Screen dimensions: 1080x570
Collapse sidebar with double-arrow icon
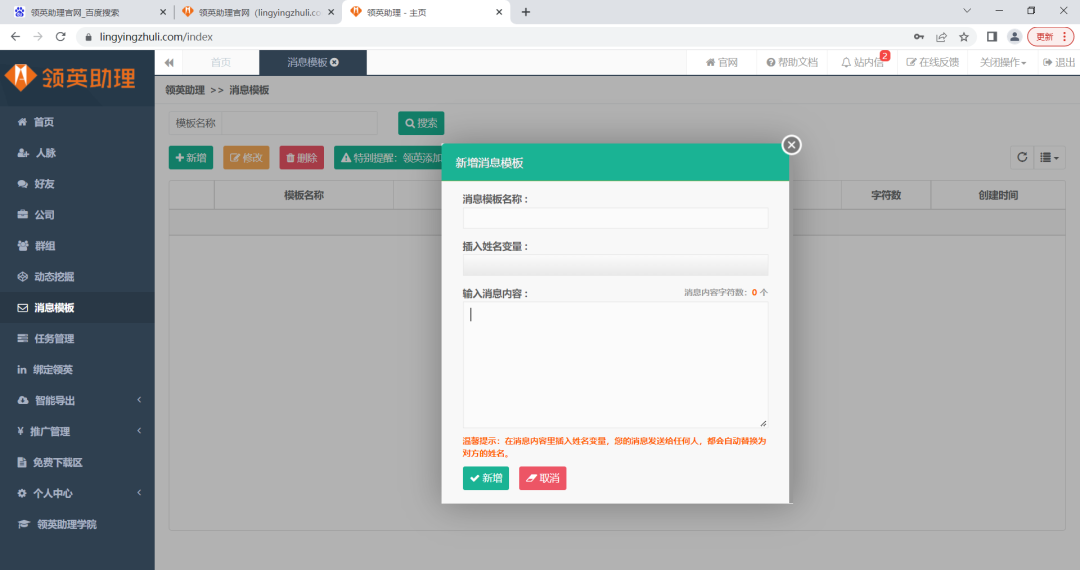(x=169, y=63)
